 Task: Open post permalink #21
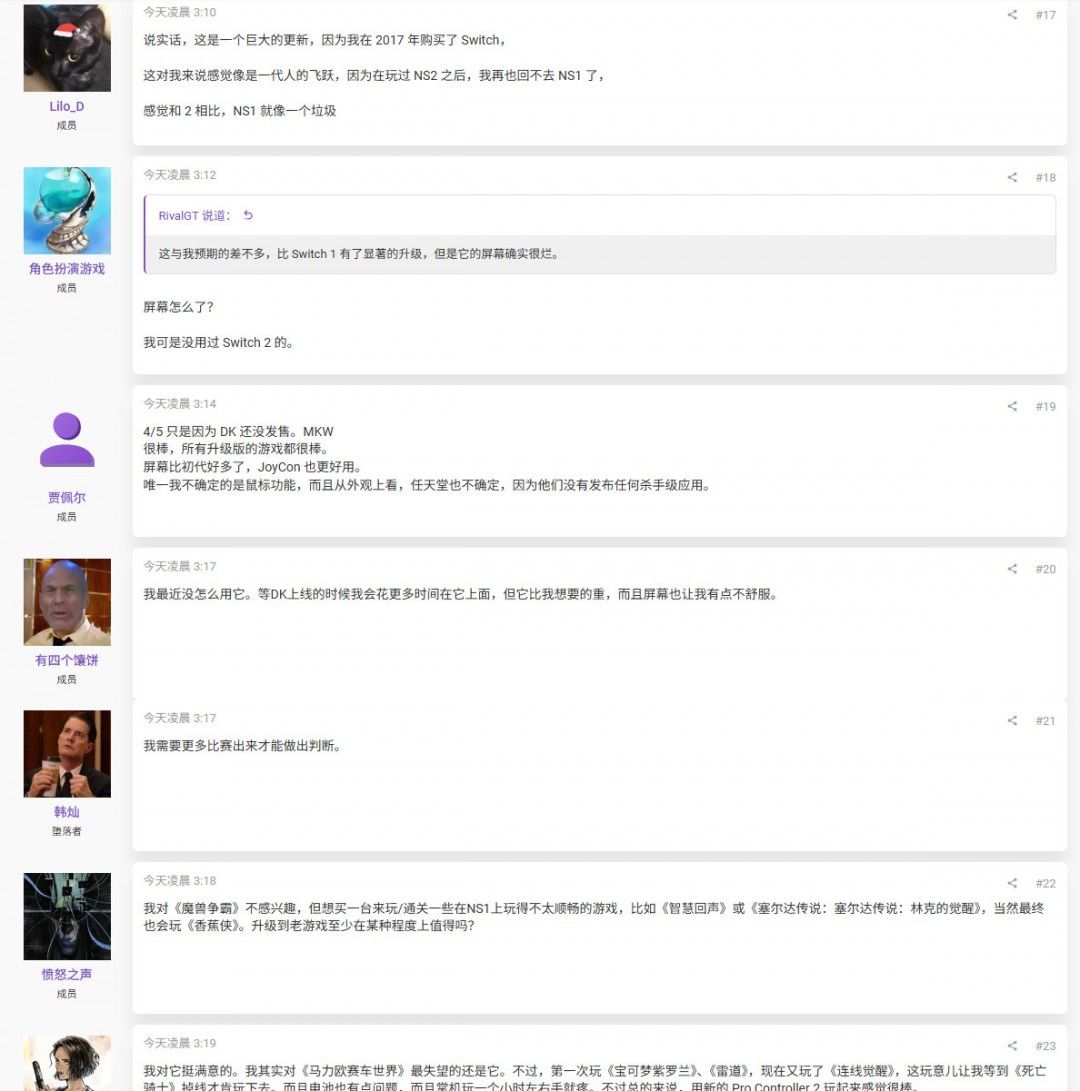[x=1045, y=721]
